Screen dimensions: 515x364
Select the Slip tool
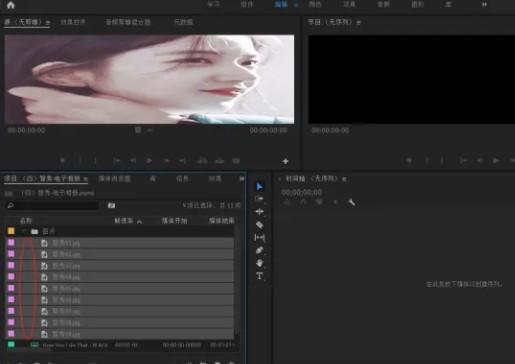(x=259, y=237)
